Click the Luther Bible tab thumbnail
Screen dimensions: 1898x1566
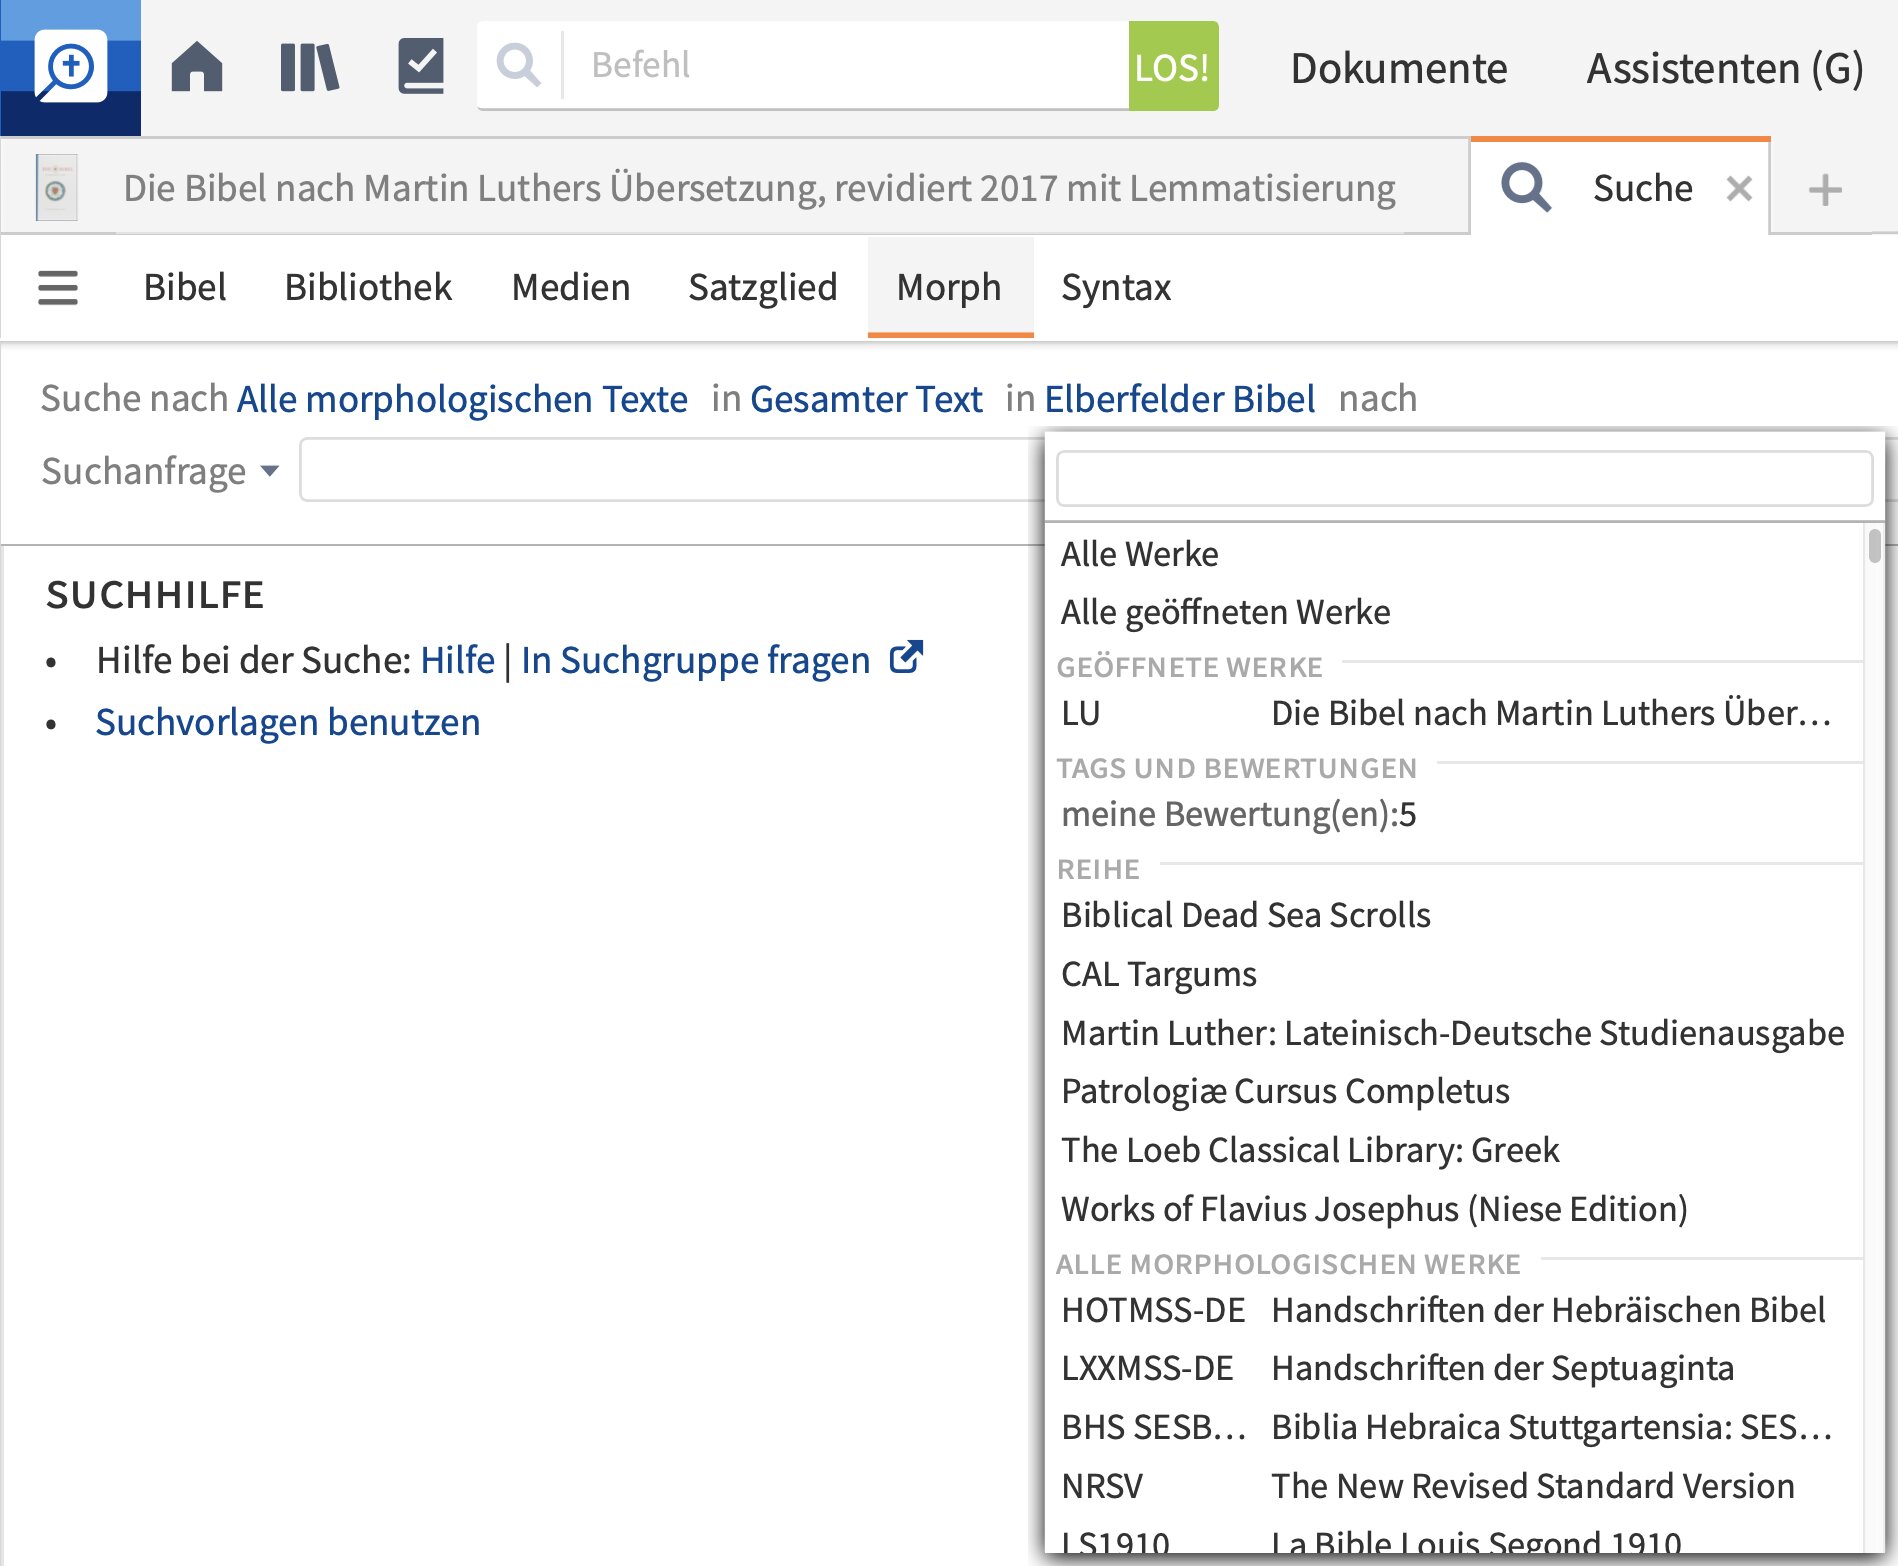tap(56, 188)
